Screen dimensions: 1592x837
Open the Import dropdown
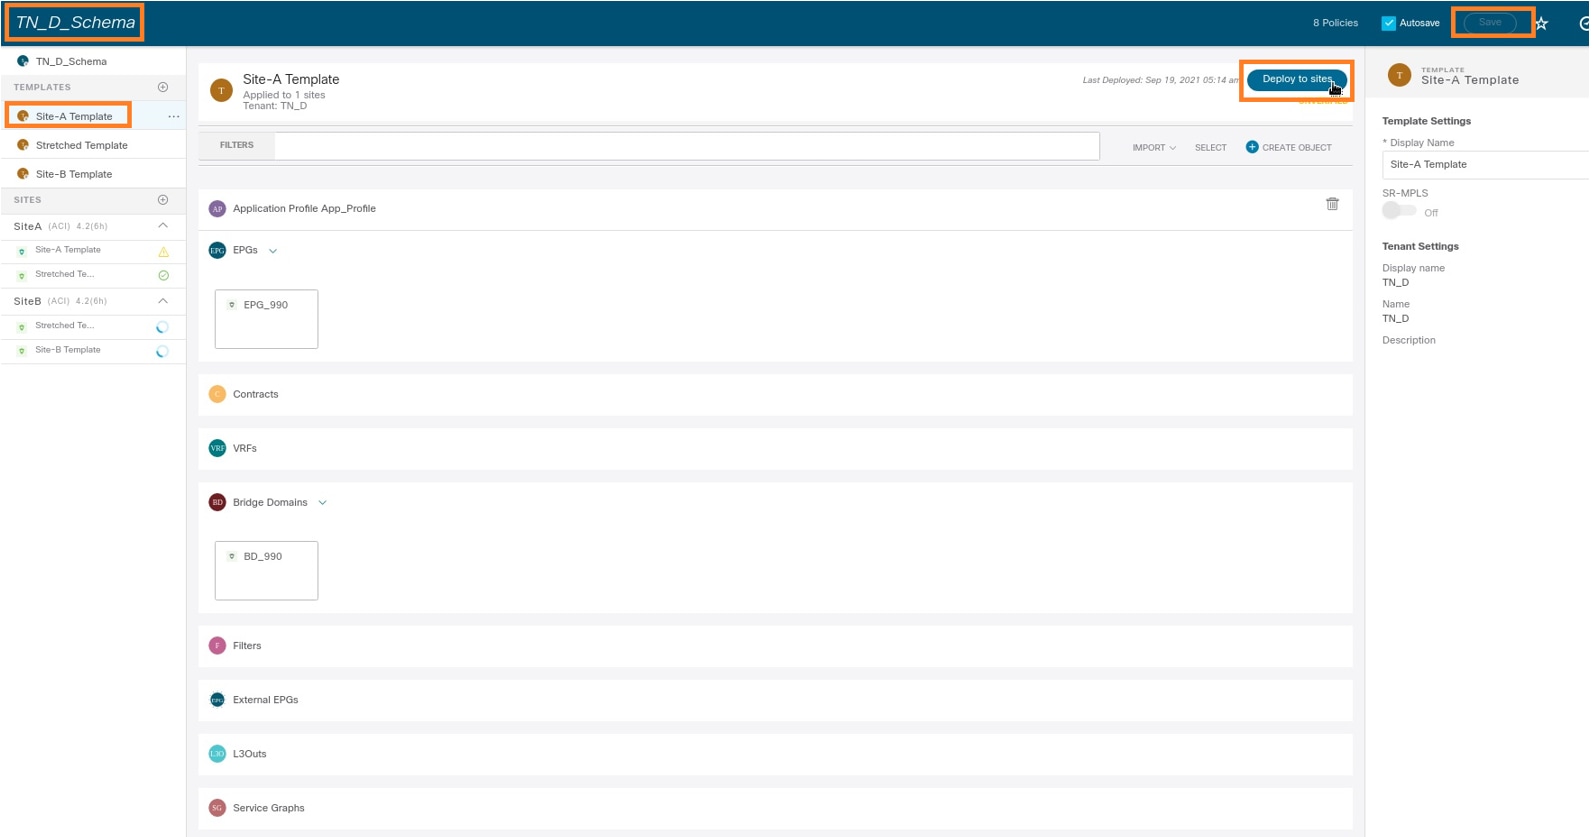pyautogui.click(x=1154, y=148)
